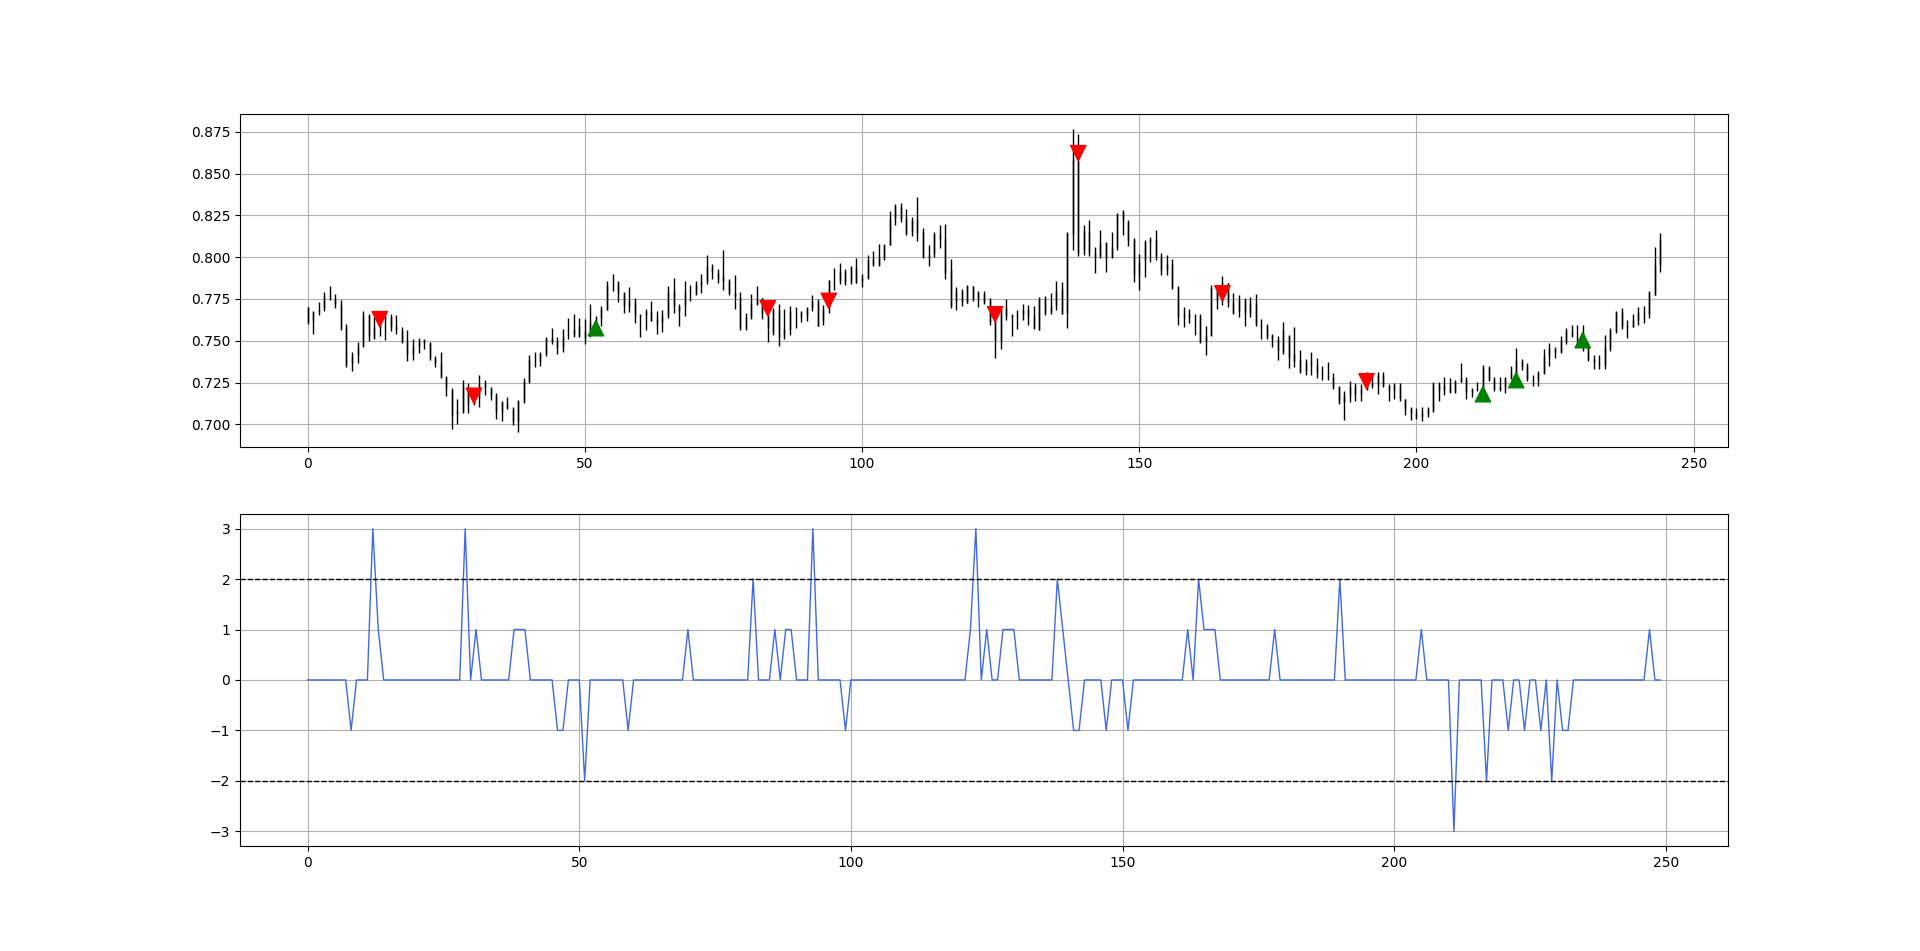Click the 3 y-axis label of the indicator chart
Screen dimensions: 1920x951
click(x=226, y=529)
